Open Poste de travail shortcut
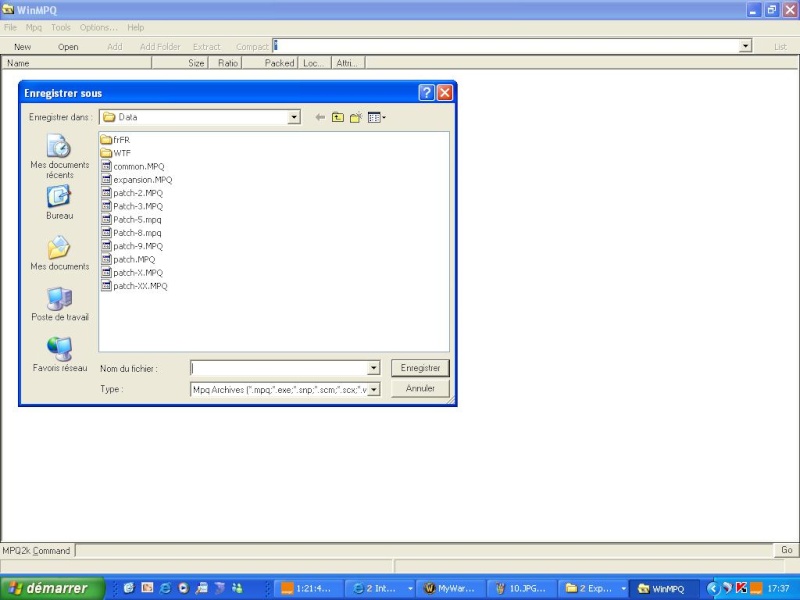The width and height of the screenshot is (800, 600). pyautogui.click(x=60, y=304)
